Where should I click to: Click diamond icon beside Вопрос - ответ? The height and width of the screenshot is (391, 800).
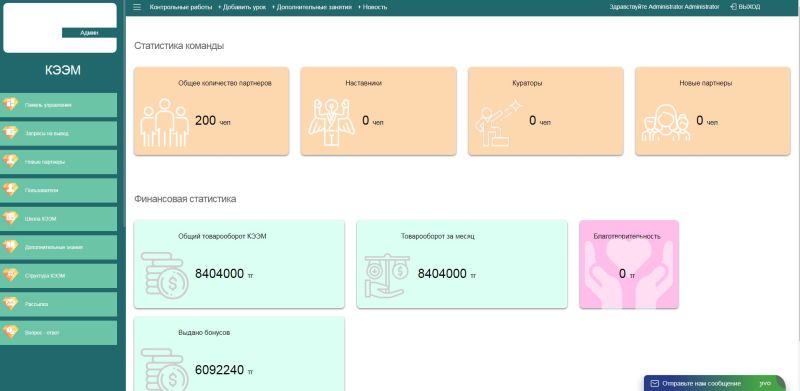point(10,332)
